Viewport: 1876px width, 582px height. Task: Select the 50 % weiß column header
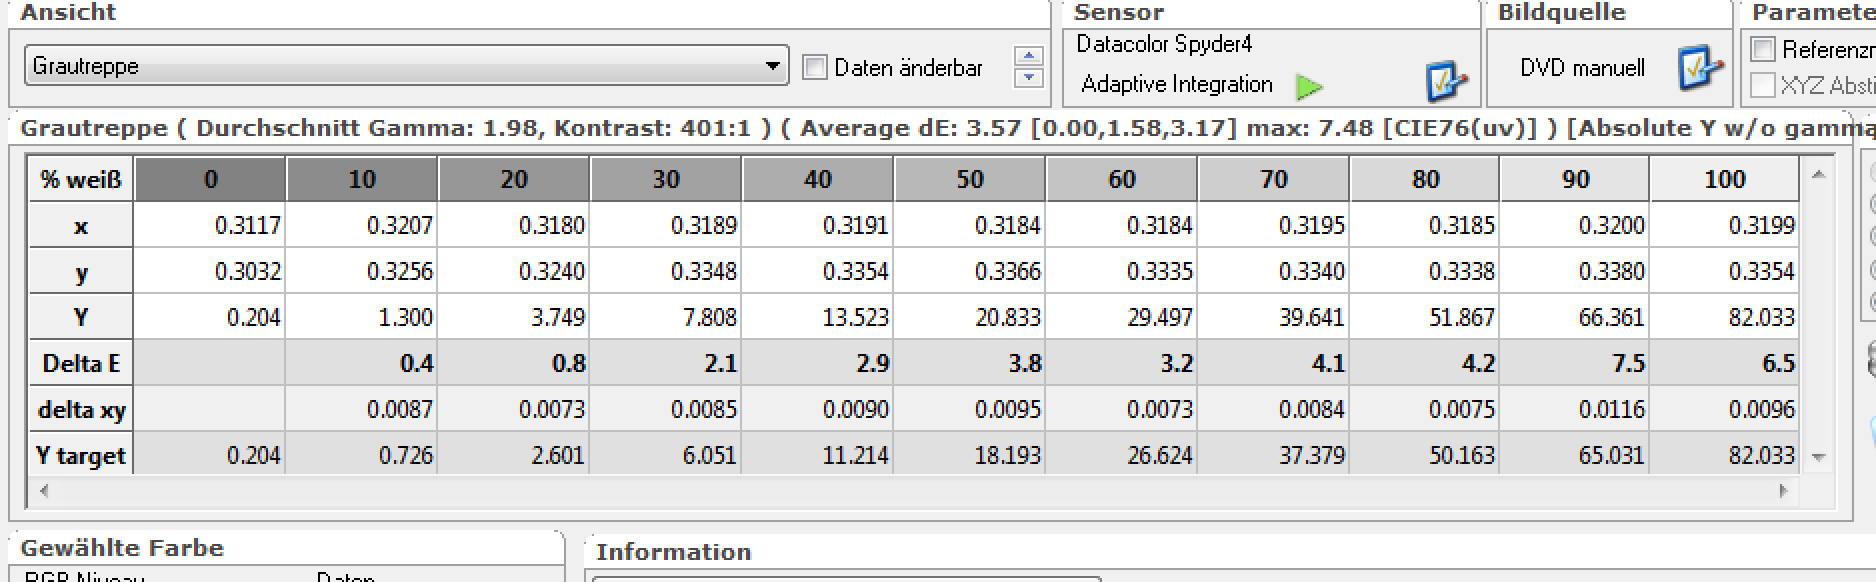(970, 179)
